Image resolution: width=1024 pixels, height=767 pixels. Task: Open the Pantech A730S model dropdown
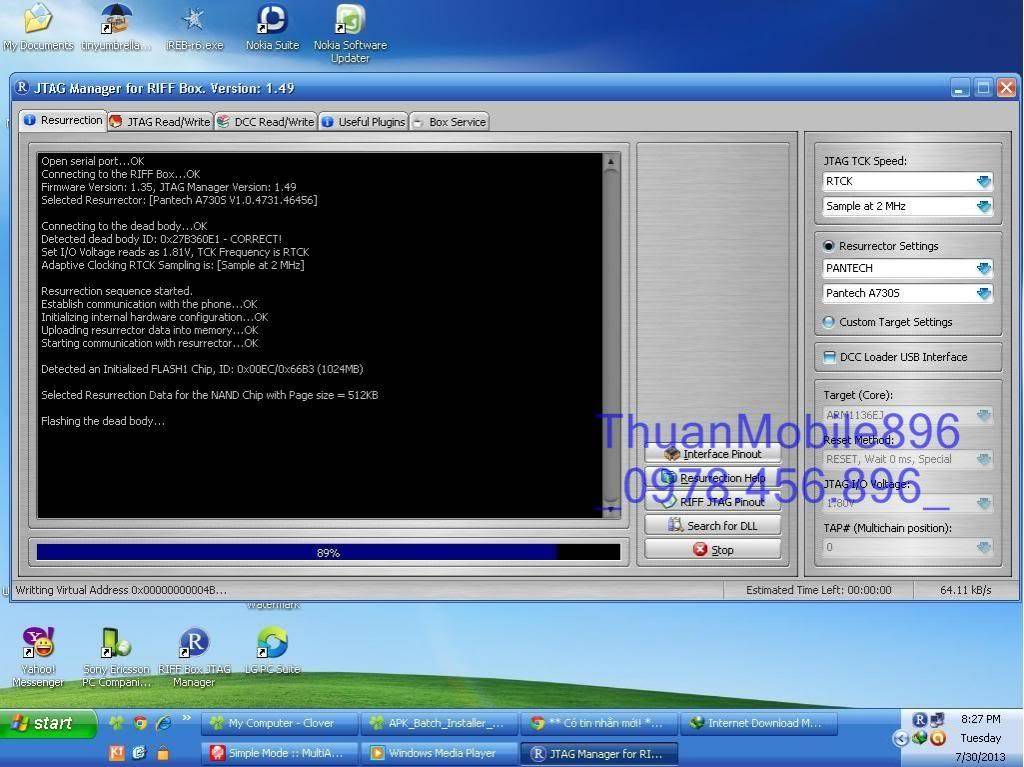[x=984, y=293]
